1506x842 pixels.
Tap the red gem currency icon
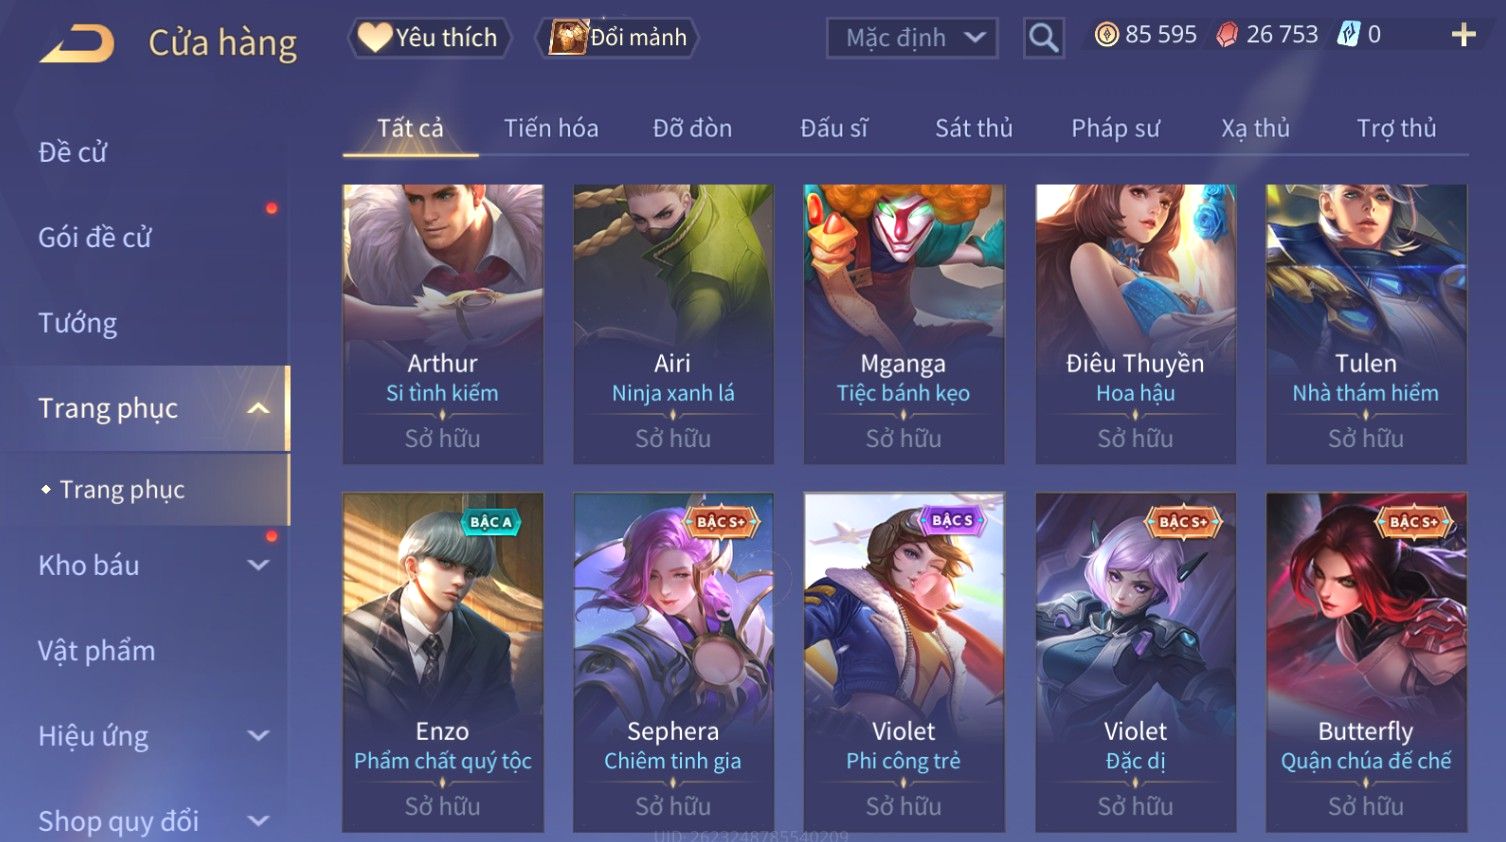1227,35
